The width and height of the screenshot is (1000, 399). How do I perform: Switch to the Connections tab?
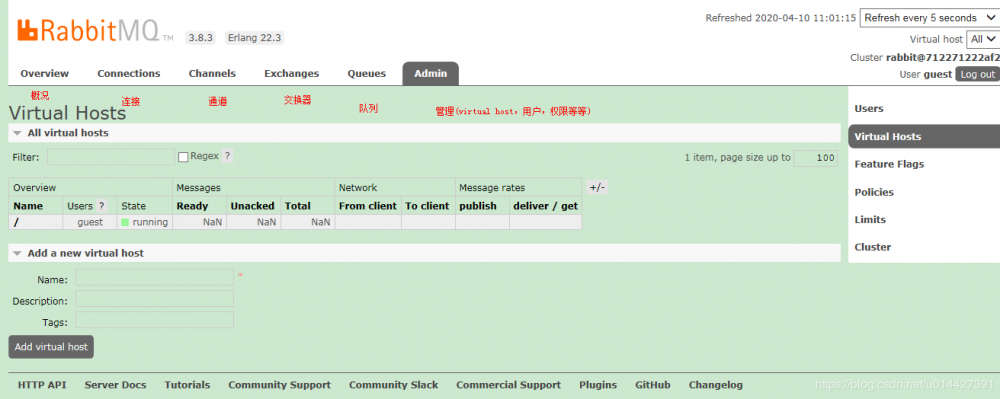(129, 73)
